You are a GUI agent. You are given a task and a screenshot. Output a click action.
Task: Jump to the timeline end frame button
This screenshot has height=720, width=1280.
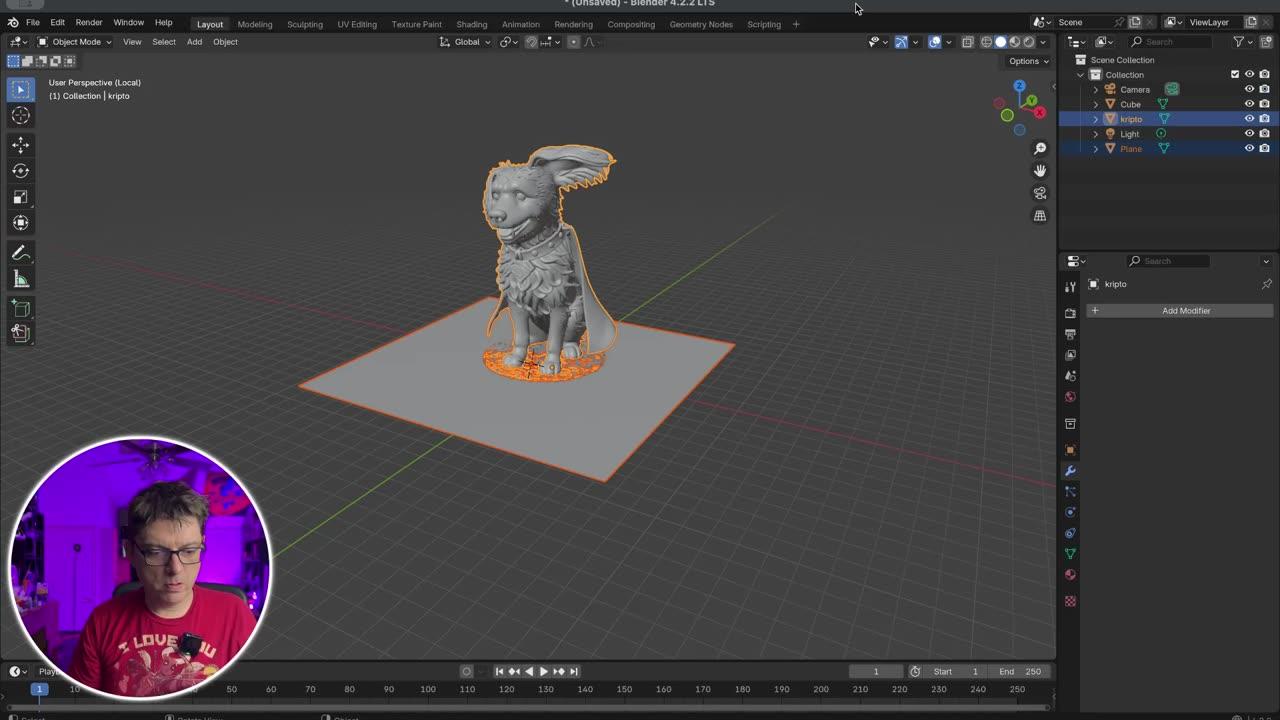pyautogui.click(x=574, y=671)
